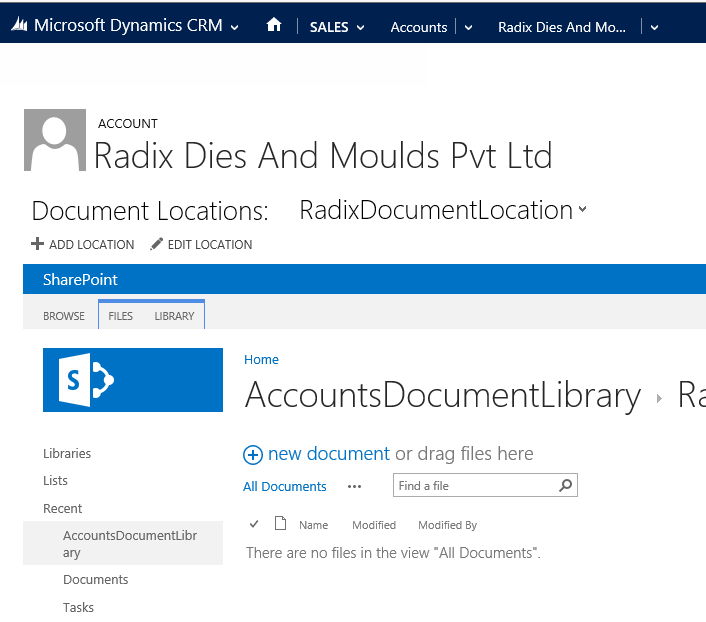The width and height of the screenshot is (706, 622).
Task: Sort by the Modified By column header
Action: (447, 525)
